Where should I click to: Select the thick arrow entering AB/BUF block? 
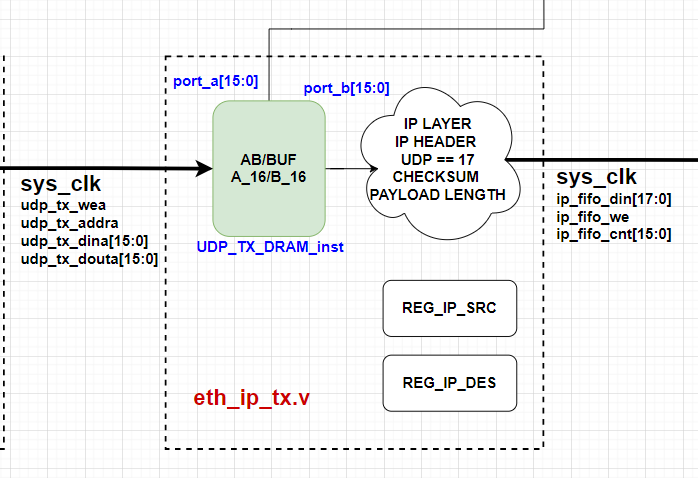point(106,169)
